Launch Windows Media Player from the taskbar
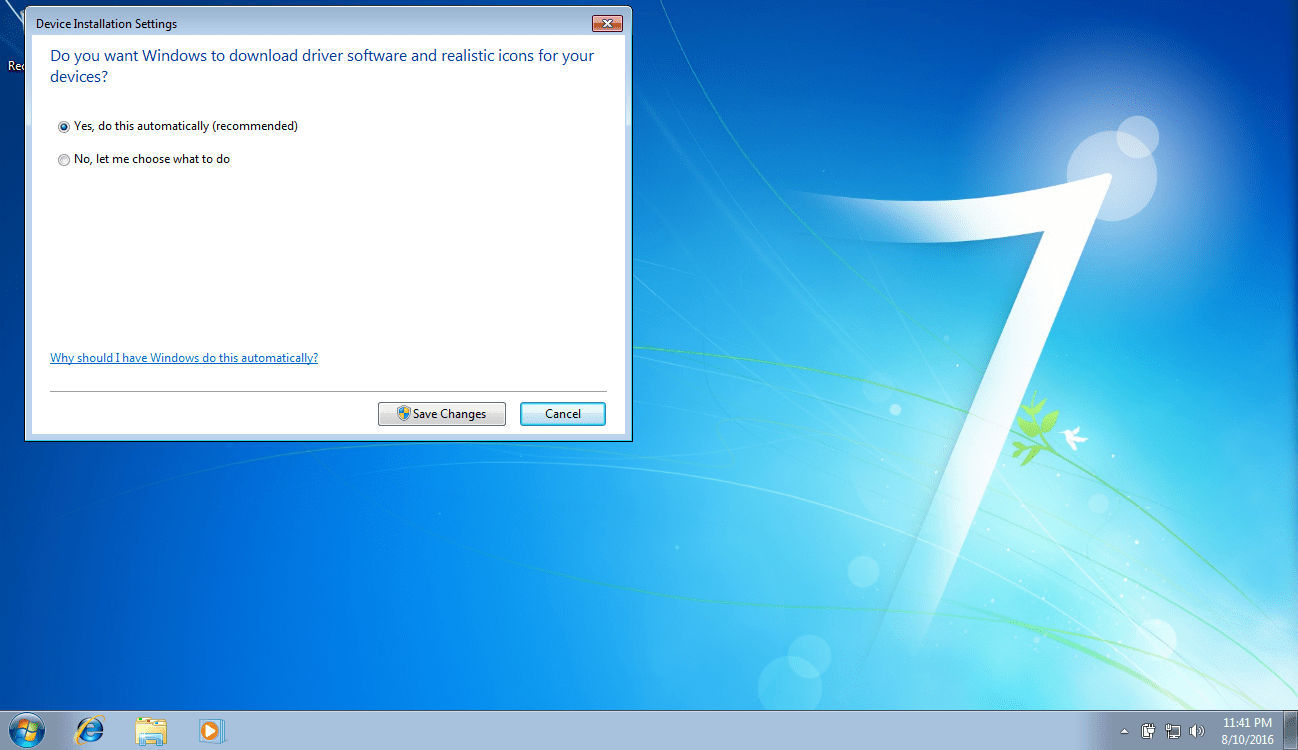The image size is (1298, 750). pos(212,731)
